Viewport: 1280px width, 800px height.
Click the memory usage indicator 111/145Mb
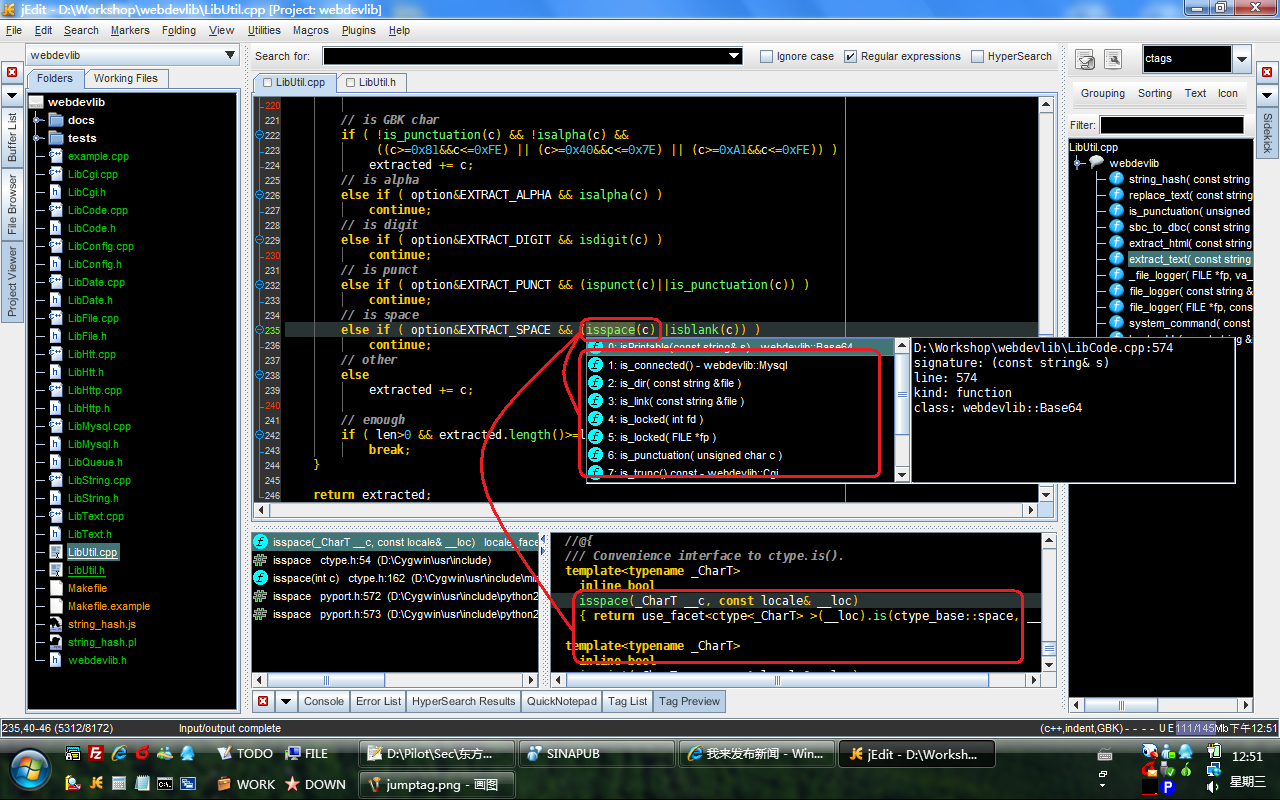coord(1194,728)
